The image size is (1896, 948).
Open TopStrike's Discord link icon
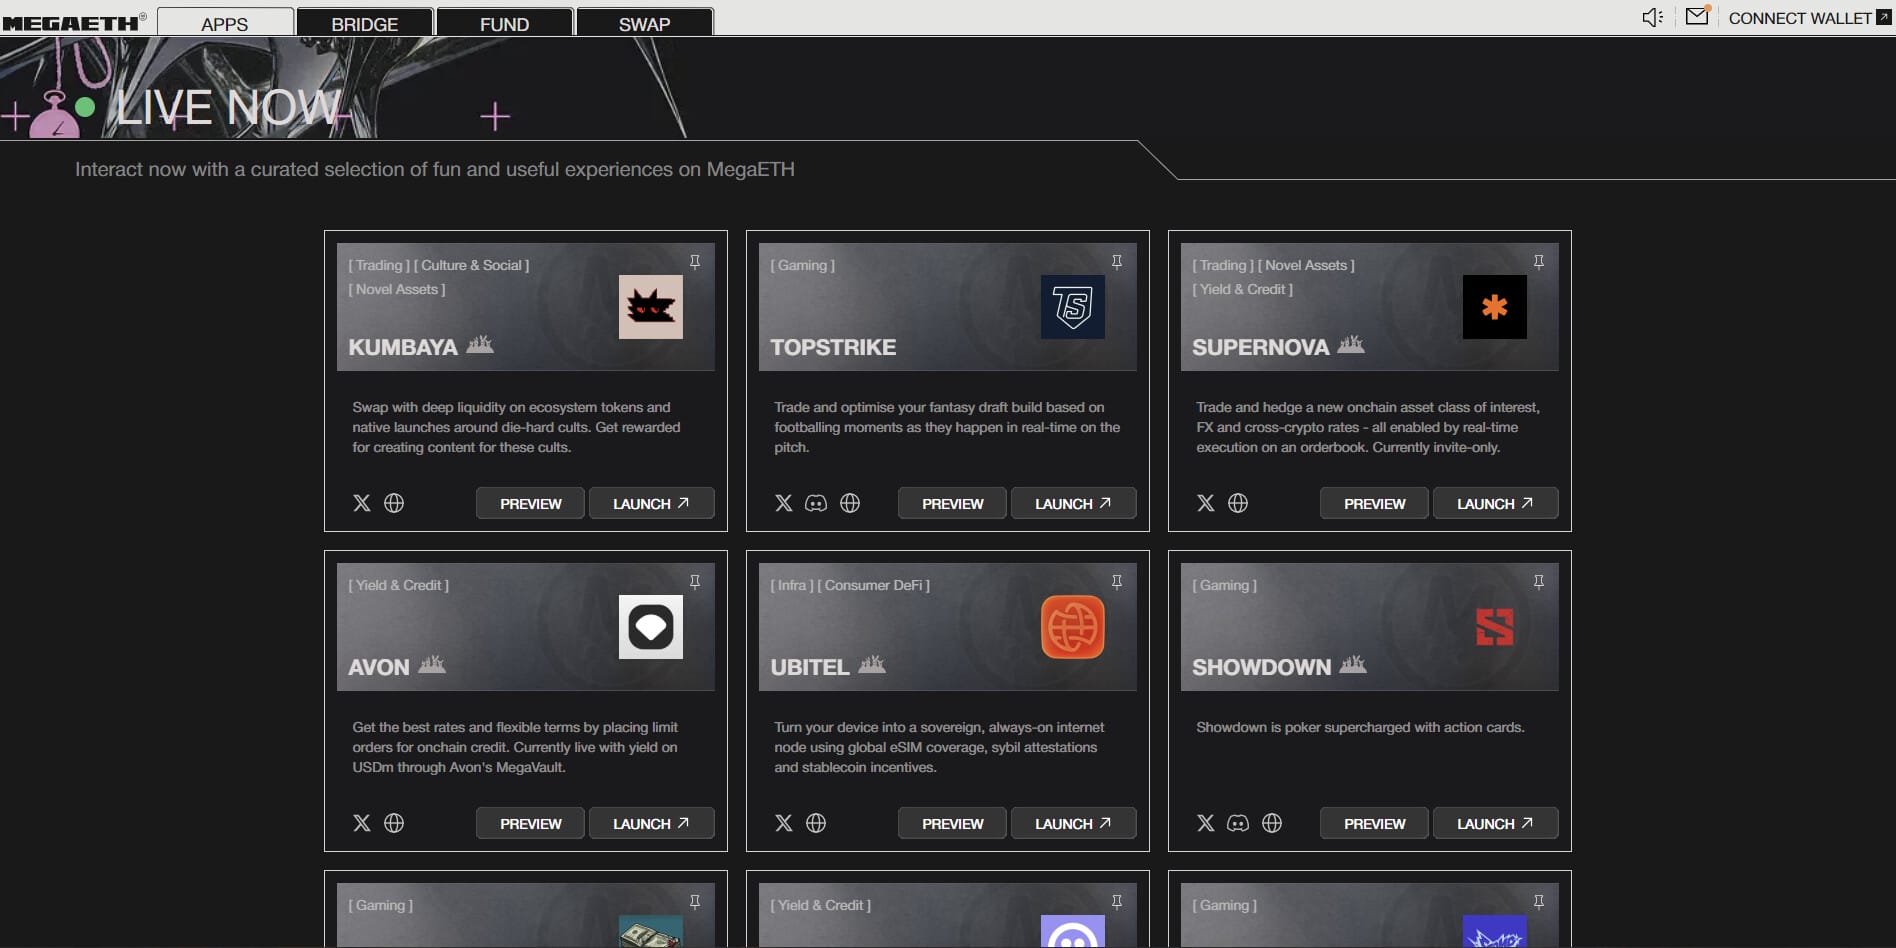click(x=816, y=503)
